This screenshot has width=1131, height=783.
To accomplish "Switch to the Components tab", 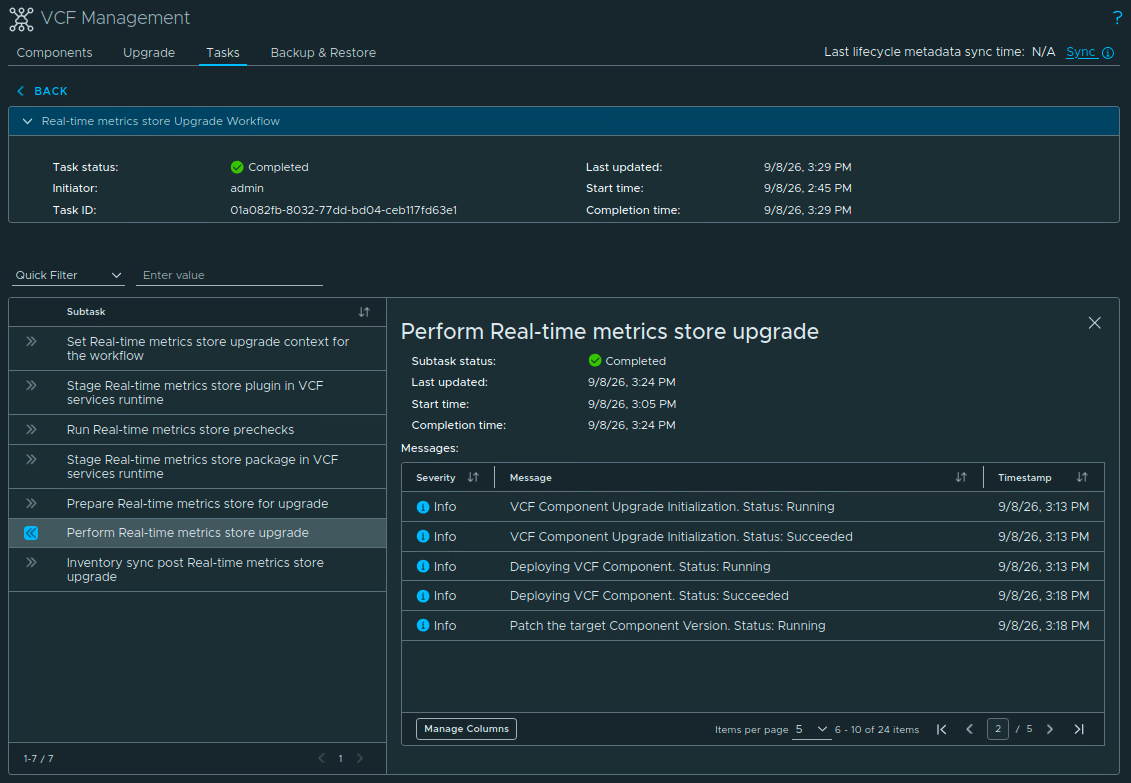I will (54, 53).
